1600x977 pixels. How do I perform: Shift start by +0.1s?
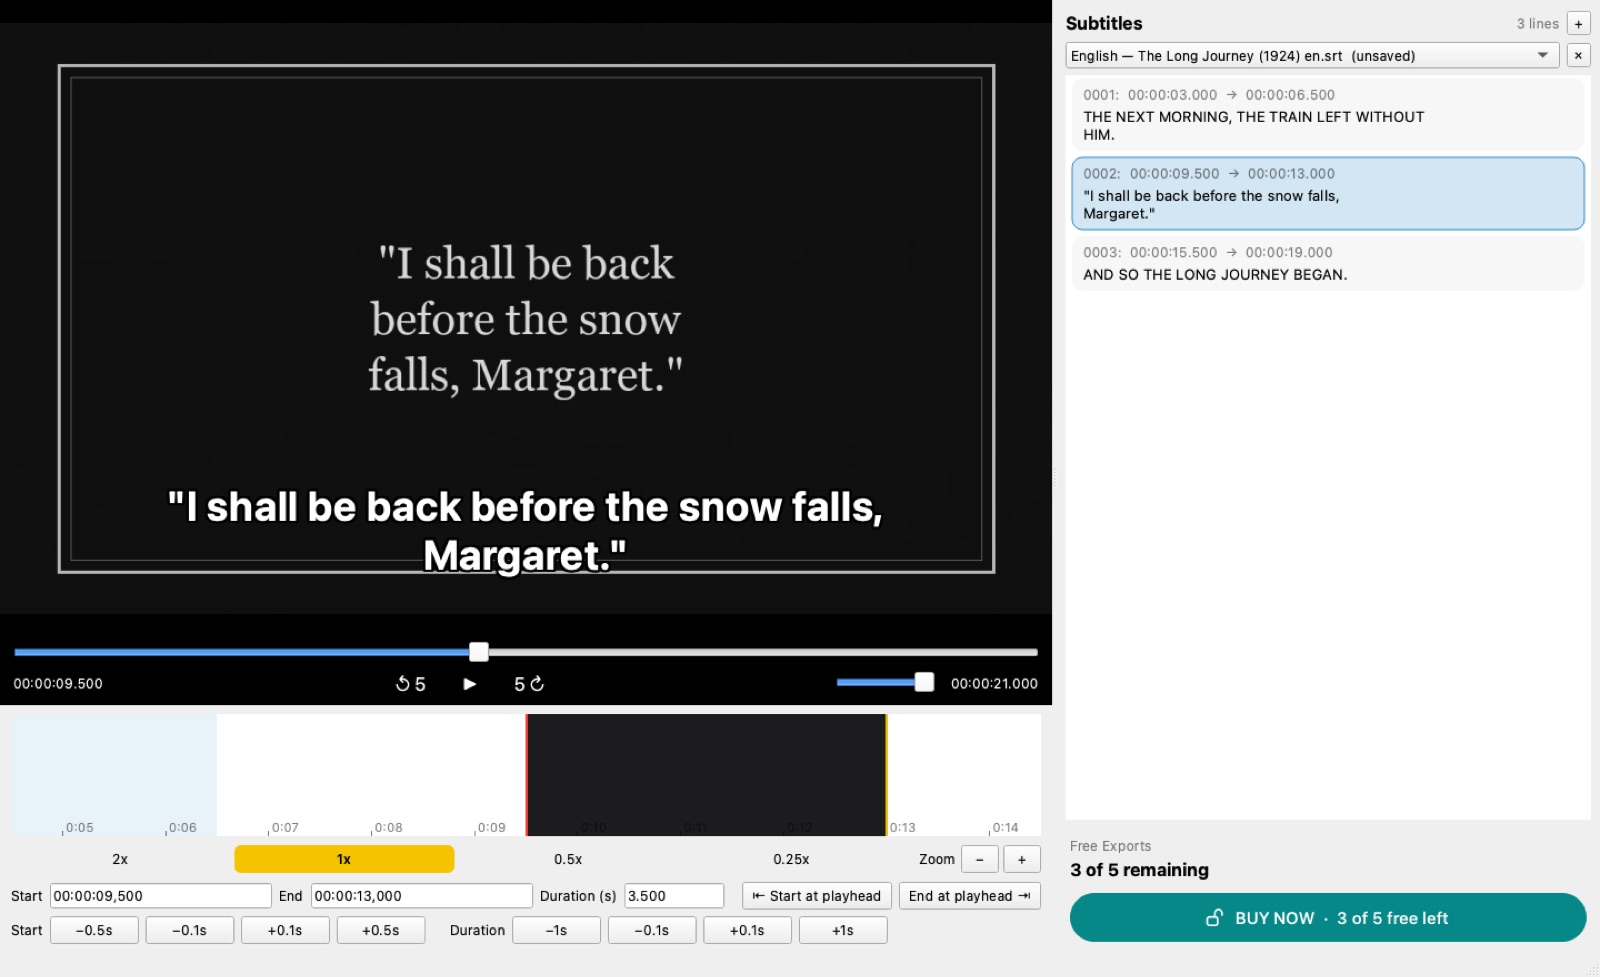[285, 930]
